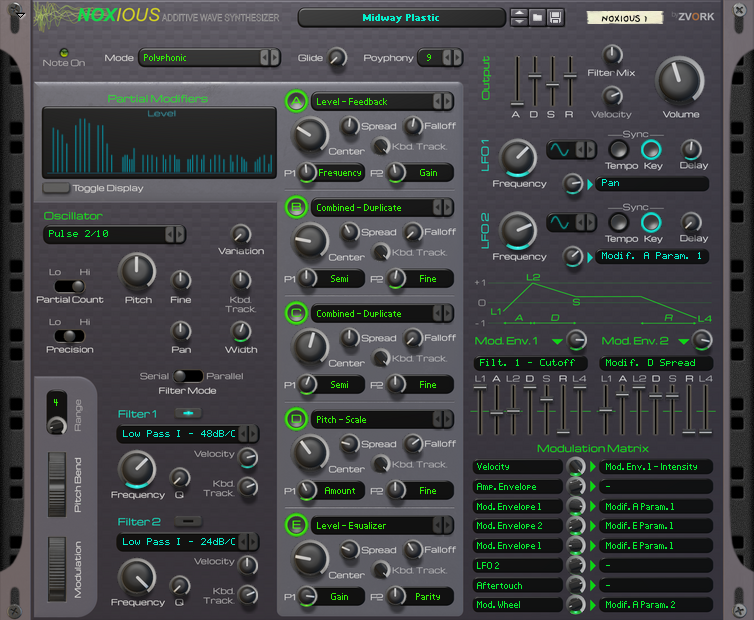Open Modifier D Pitch - Scale dropdown
This screenshot has height=620, width=754.
pyautogui.click(x=382, y=419)
